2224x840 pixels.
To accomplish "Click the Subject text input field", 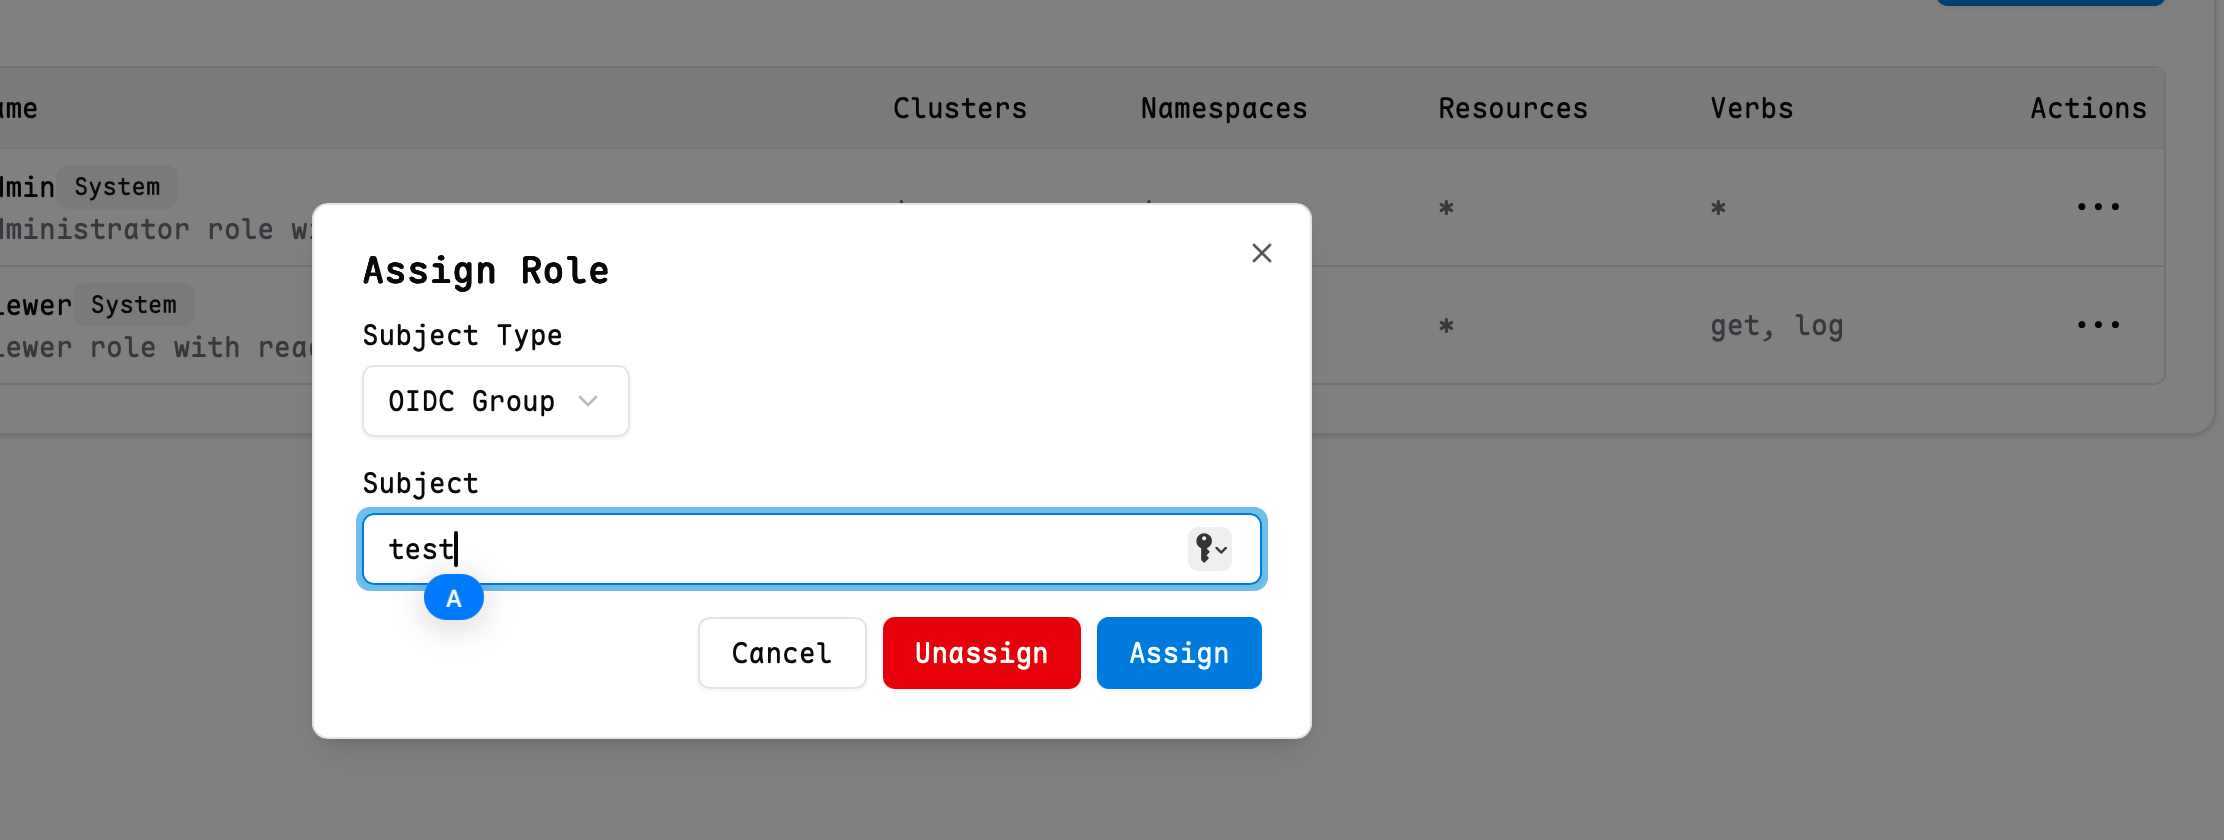I will [780, 549].
